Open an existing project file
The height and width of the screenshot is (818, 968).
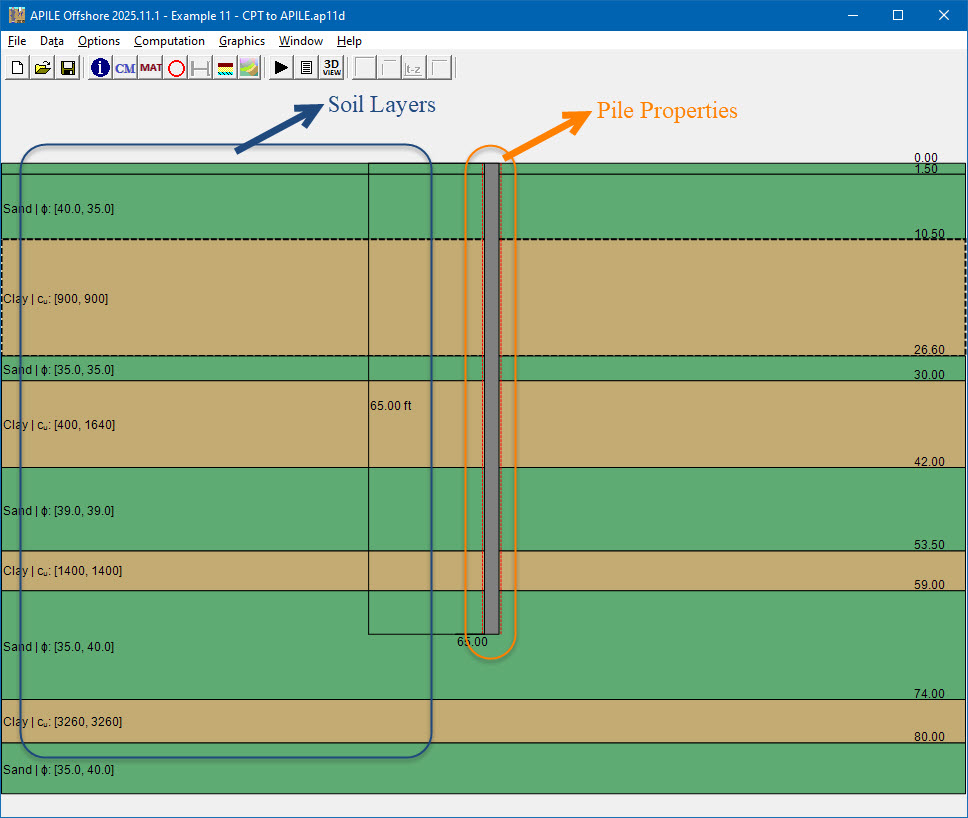coord(43,67)
